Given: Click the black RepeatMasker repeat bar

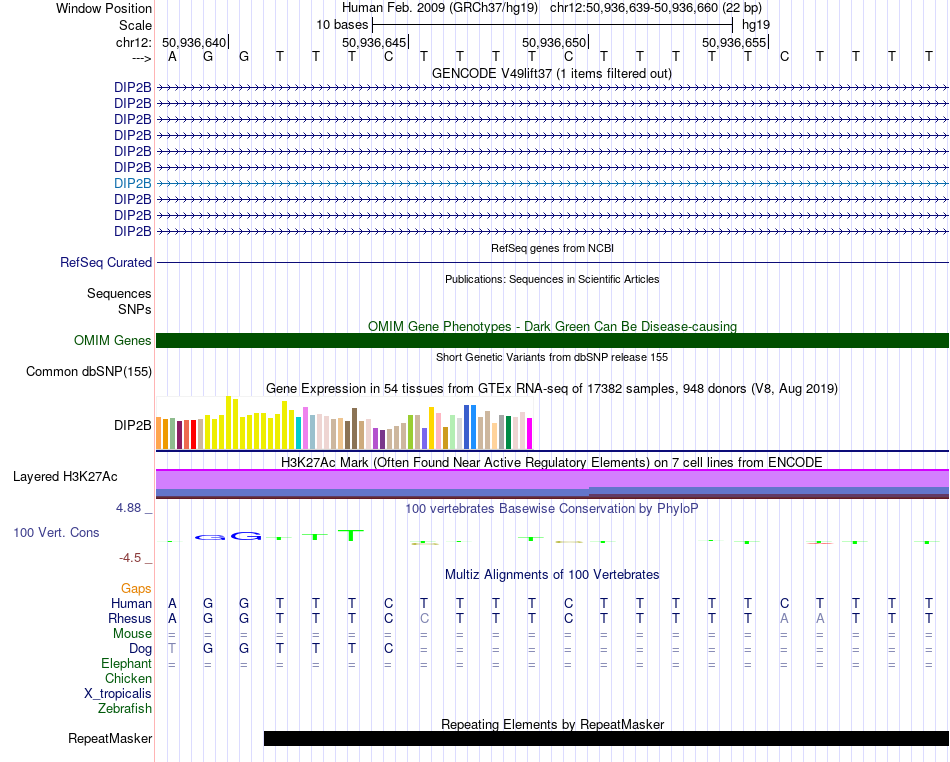Looking at the screenshot, I should [x=606, y=738].
